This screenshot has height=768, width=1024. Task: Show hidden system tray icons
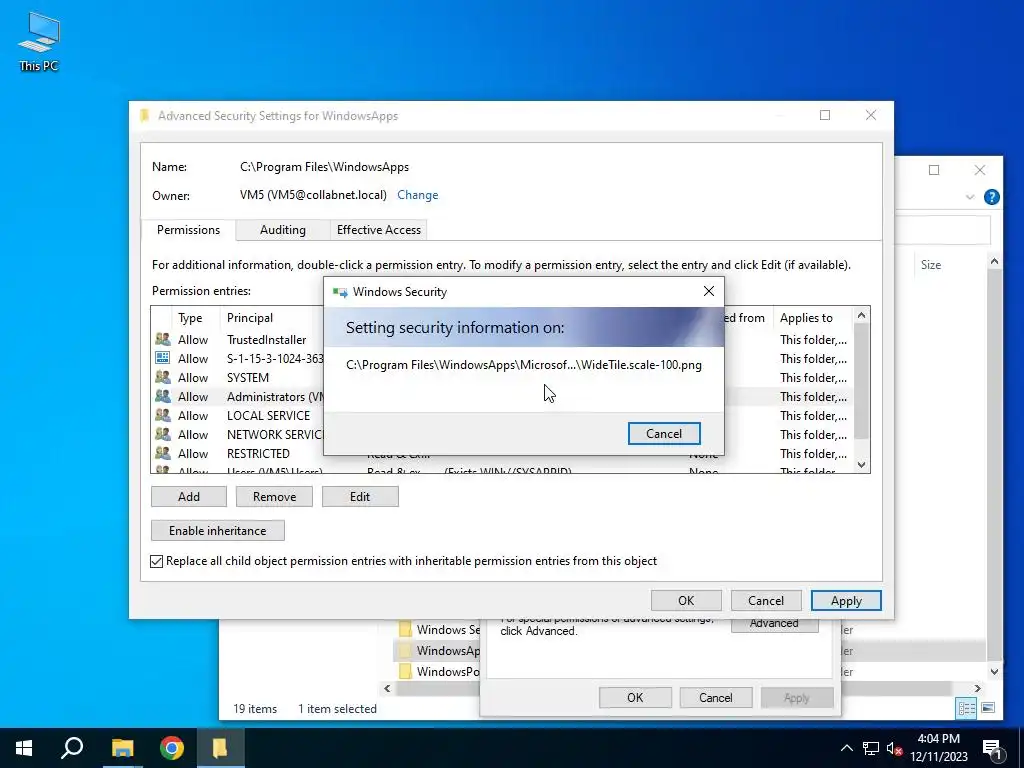tap(846, 748)
